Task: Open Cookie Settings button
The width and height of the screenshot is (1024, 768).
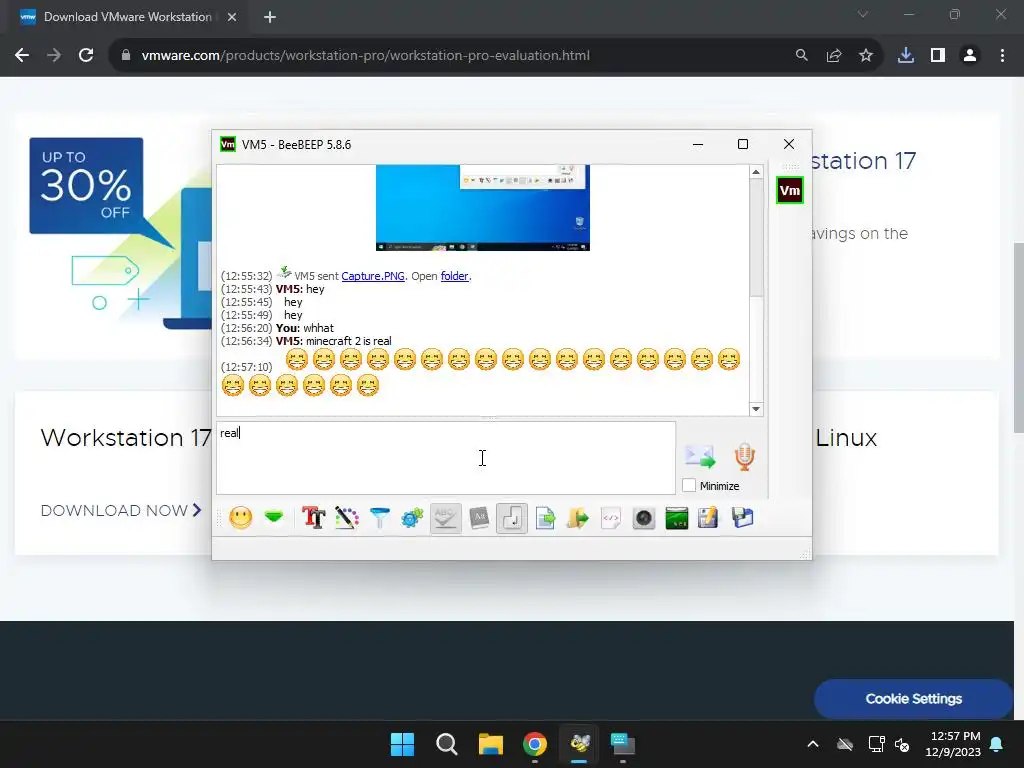Action: pos(914,699)
